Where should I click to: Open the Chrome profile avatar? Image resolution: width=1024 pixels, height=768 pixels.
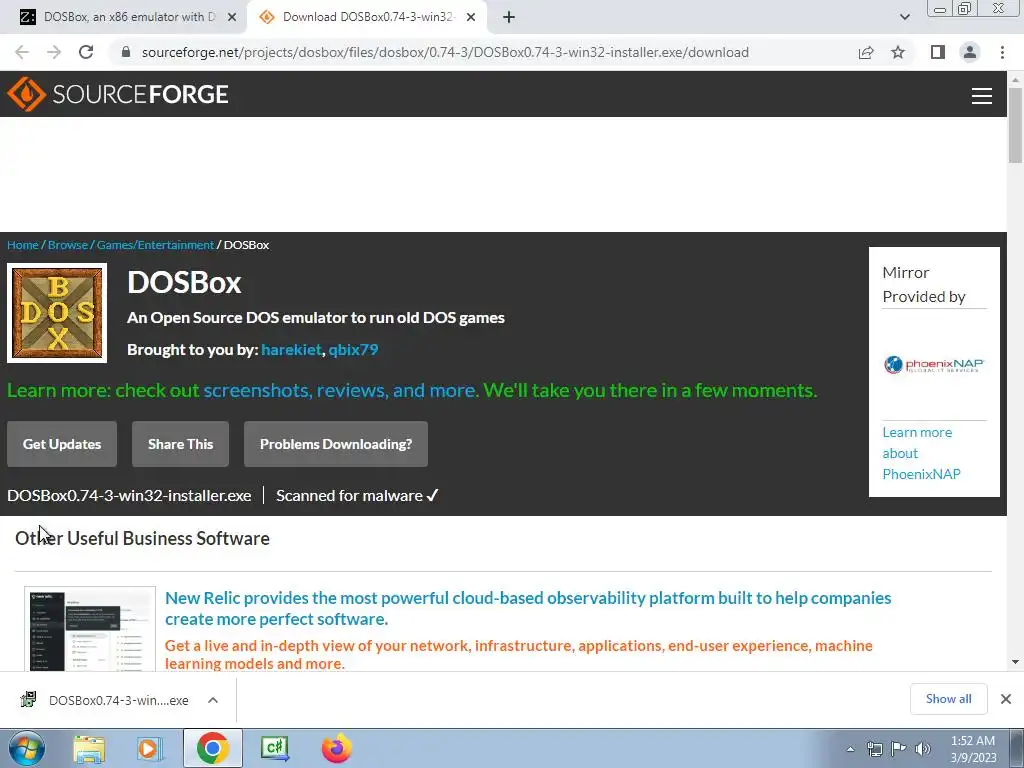click(x=970, y=52)
